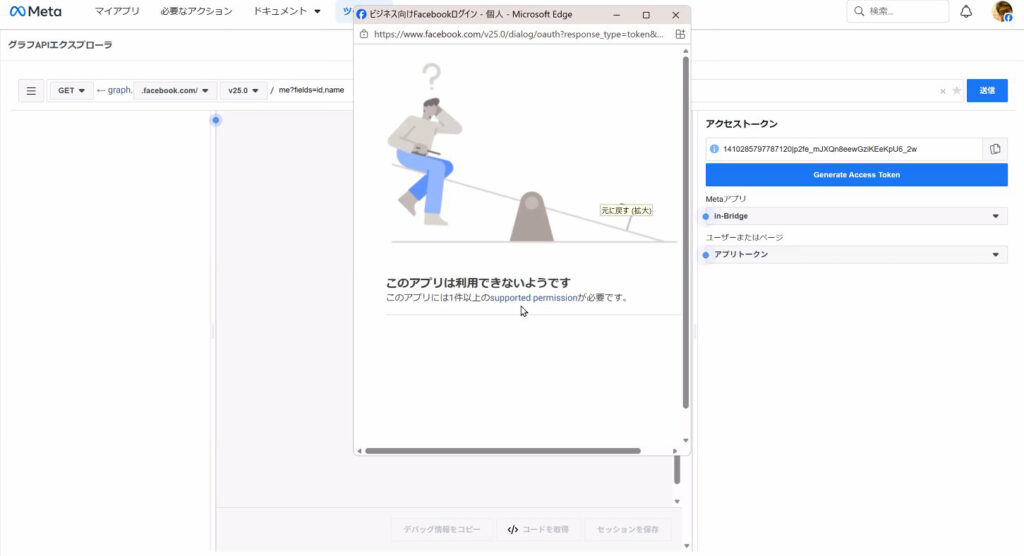Copy the access token with clipboard icon

[x=995, y=149]
